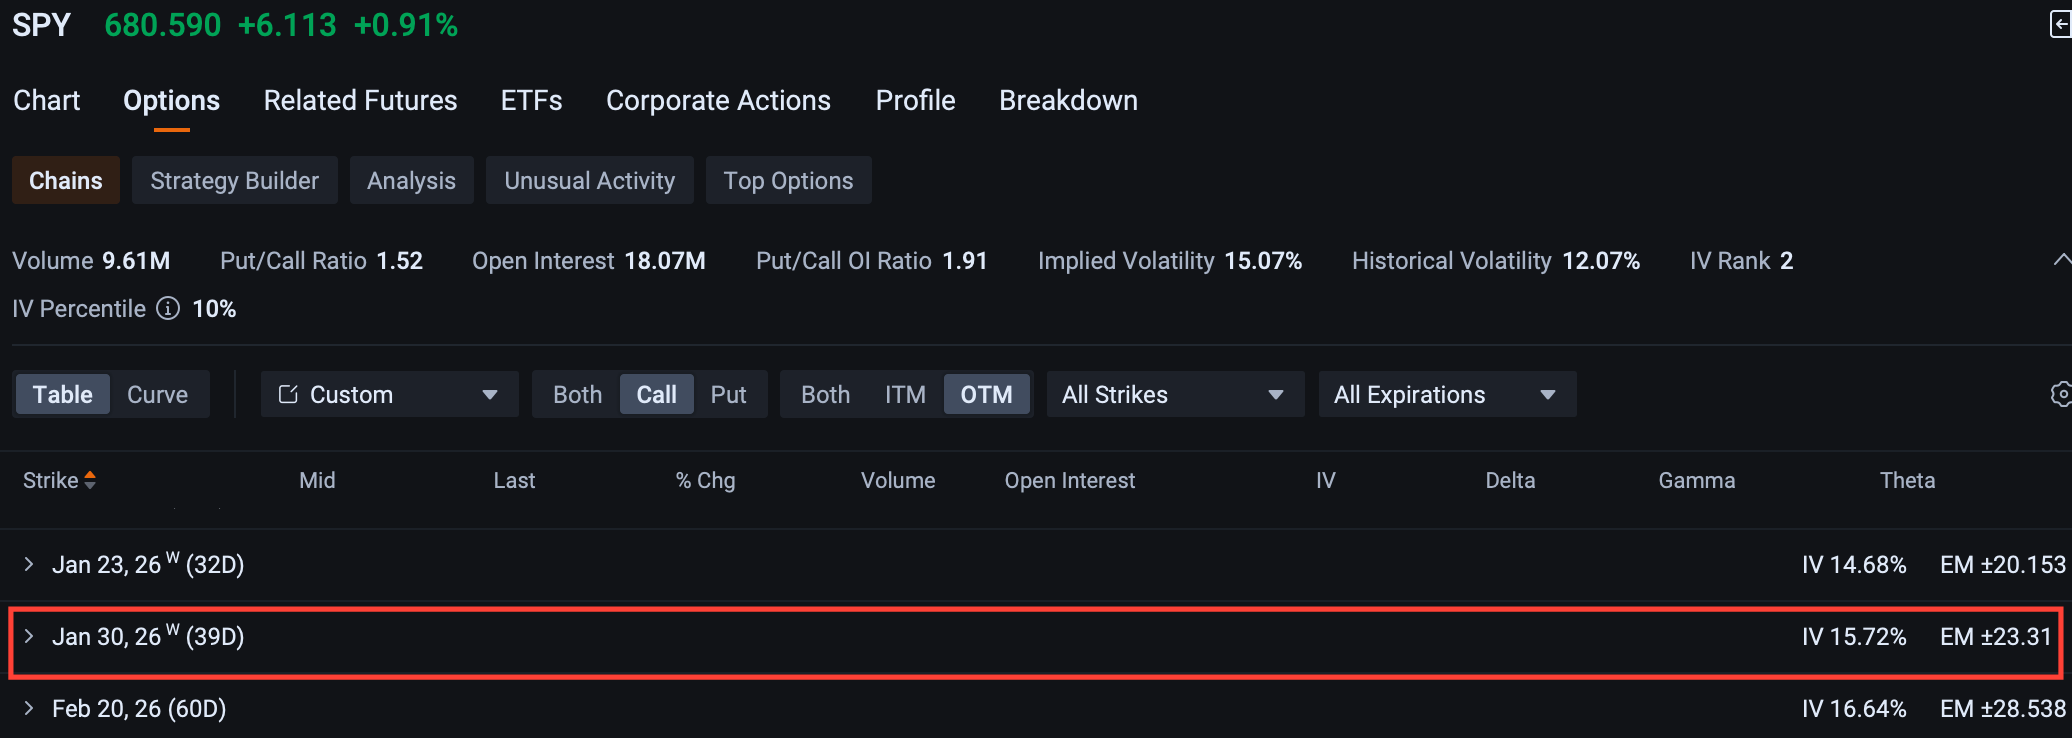Select the Chains sub-tab
2072x738 pixels.
pyautogui.click(x=66, y=180)
